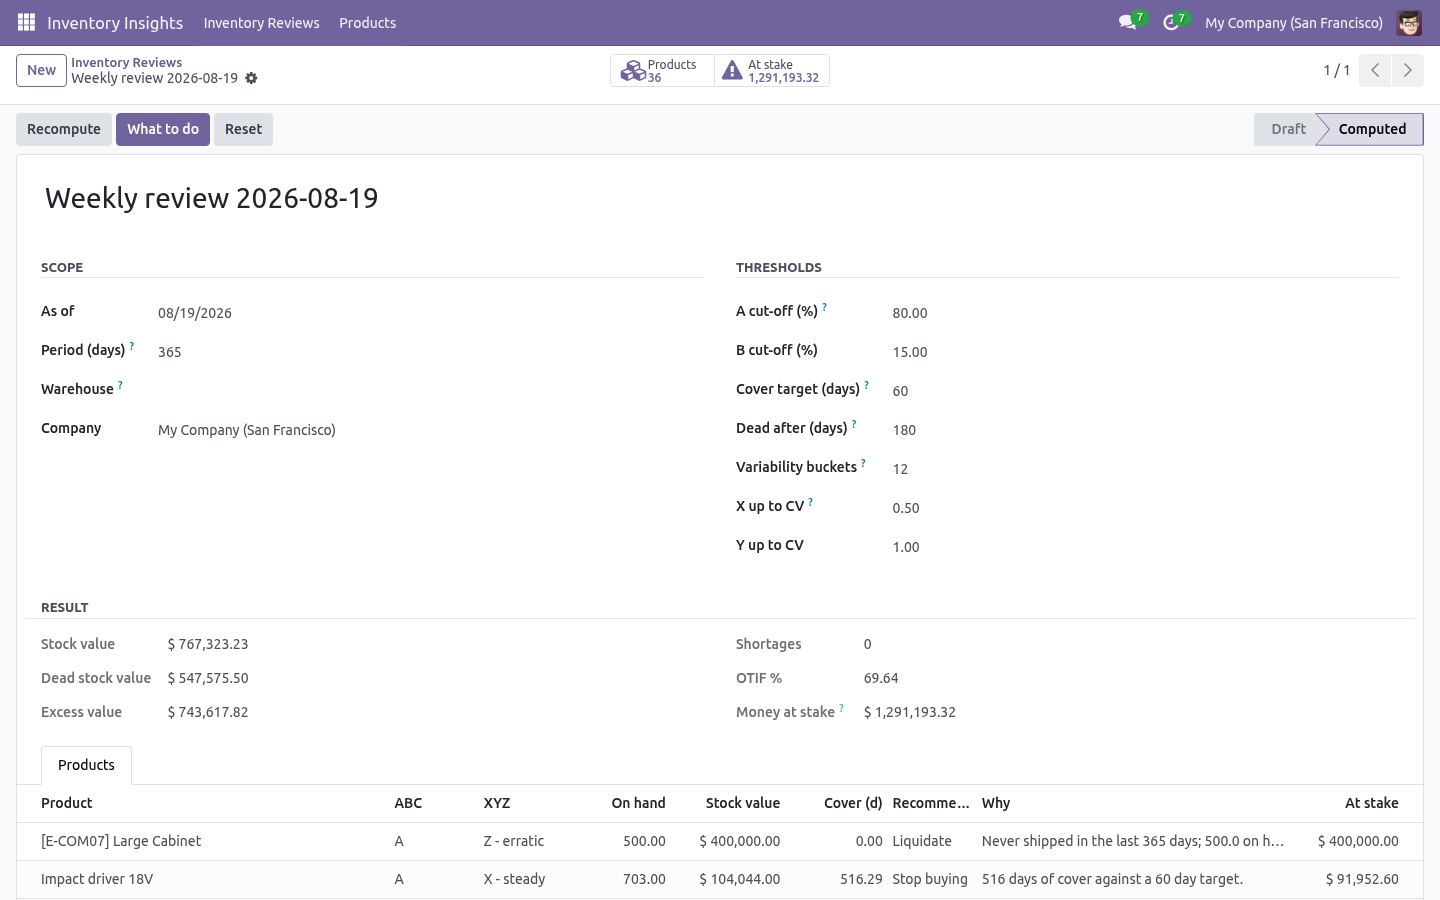Click the What to do button
Screen dimensions: 1440x900
point(163,129)
